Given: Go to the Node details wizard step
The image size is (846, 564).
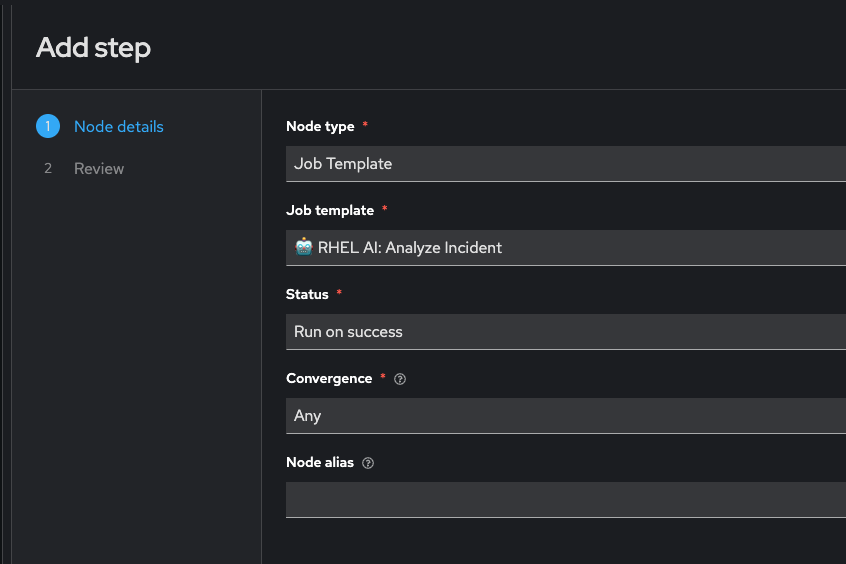Looking at the screenshot, I should point(119,126).
